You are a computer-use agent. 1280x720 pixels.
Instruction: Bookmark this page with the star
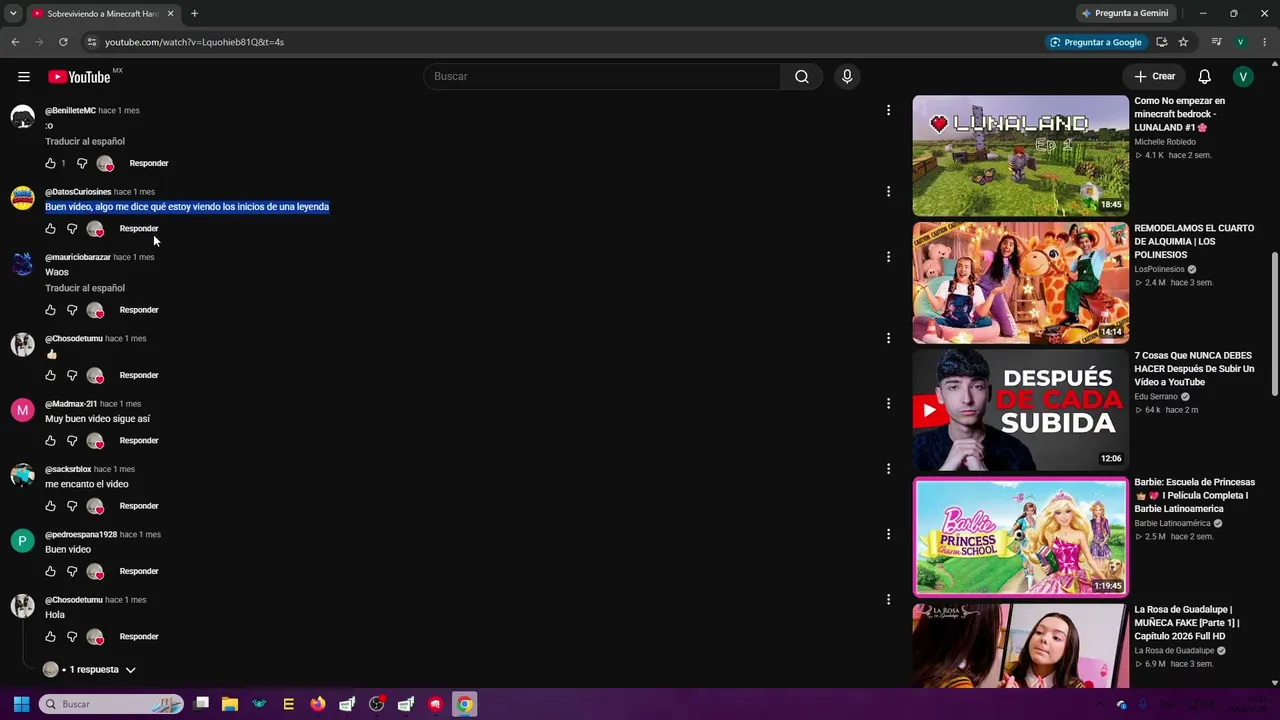[1183, 42]
